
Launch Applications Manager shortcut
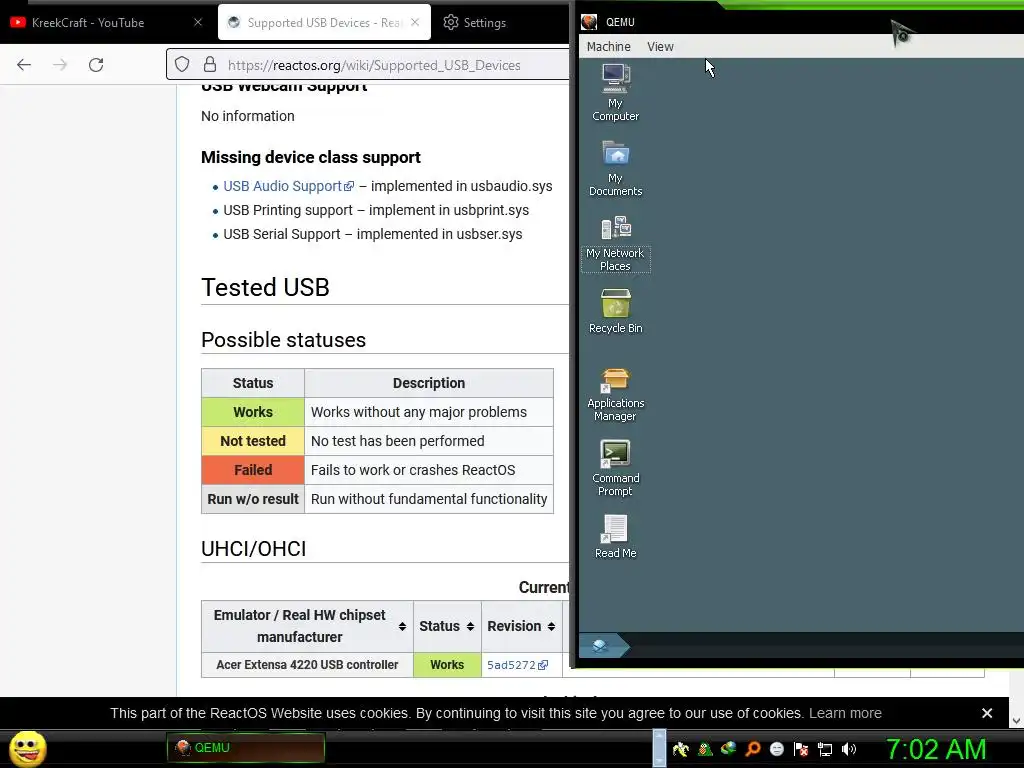coord(615,394)
